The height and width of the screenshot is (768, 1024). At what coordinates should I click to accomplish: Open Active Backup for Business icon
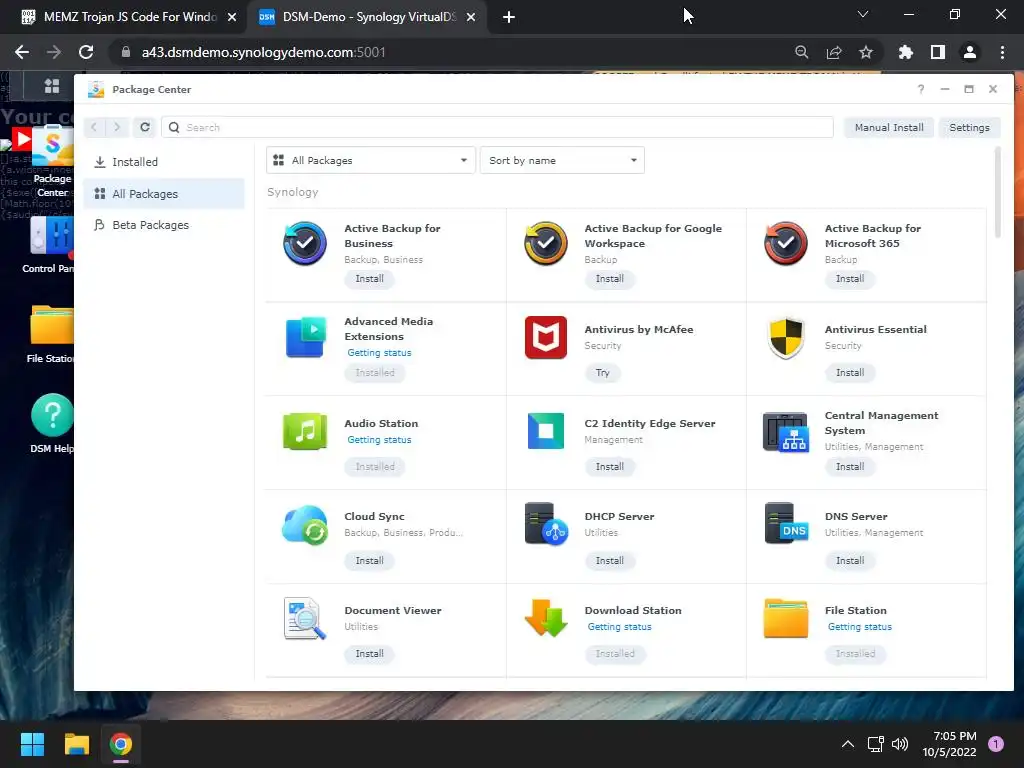[305, 244]
